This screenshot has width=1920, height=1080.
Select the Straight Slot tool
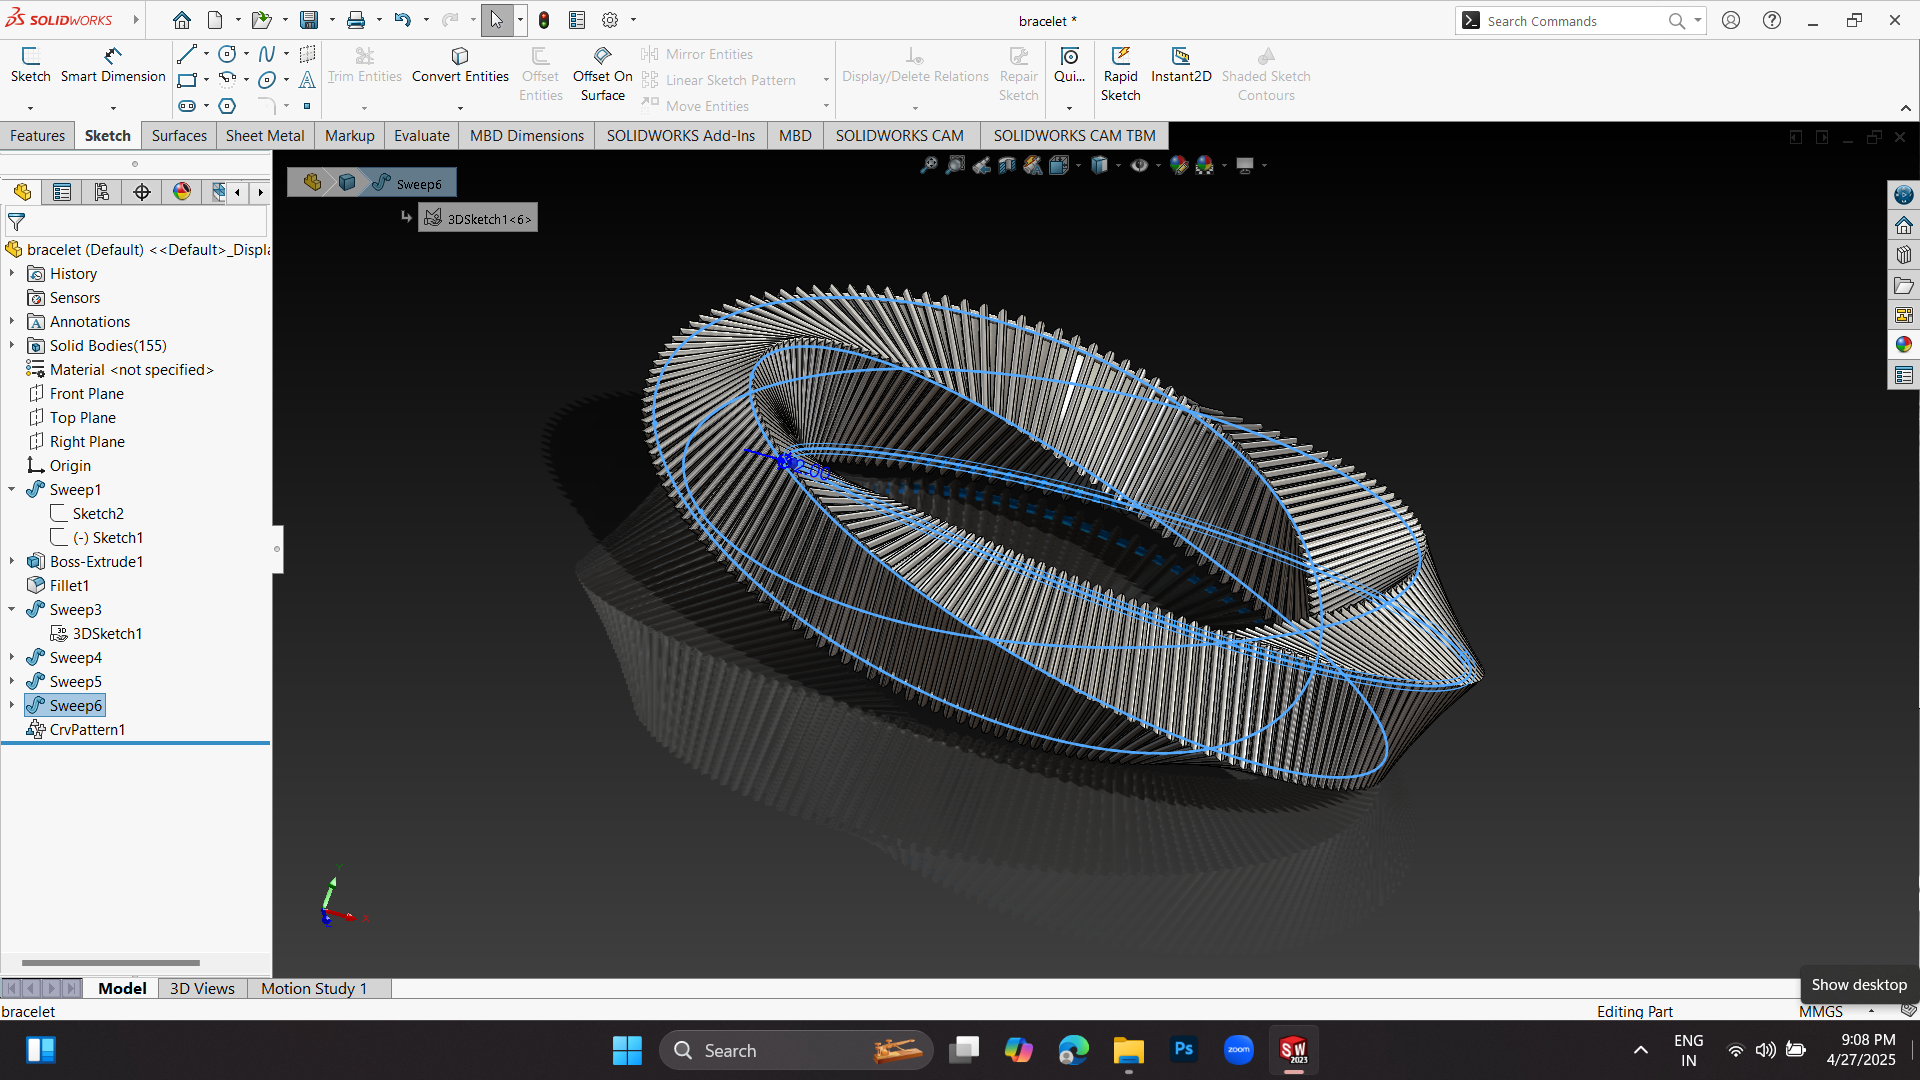[x=187, y=106]
